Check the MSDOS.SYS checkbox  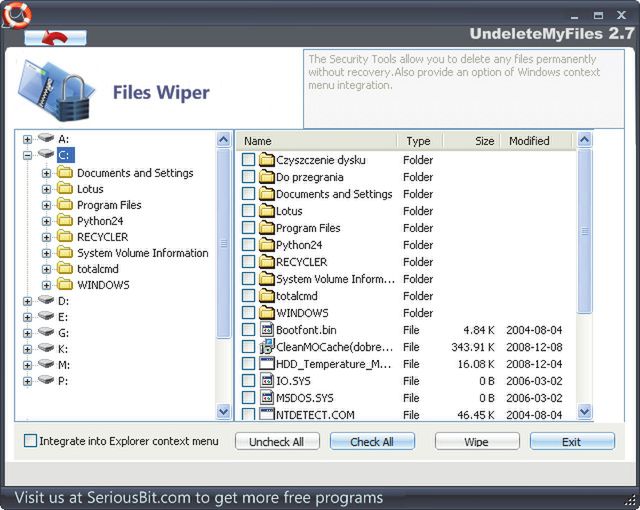[x=248, y=397]
